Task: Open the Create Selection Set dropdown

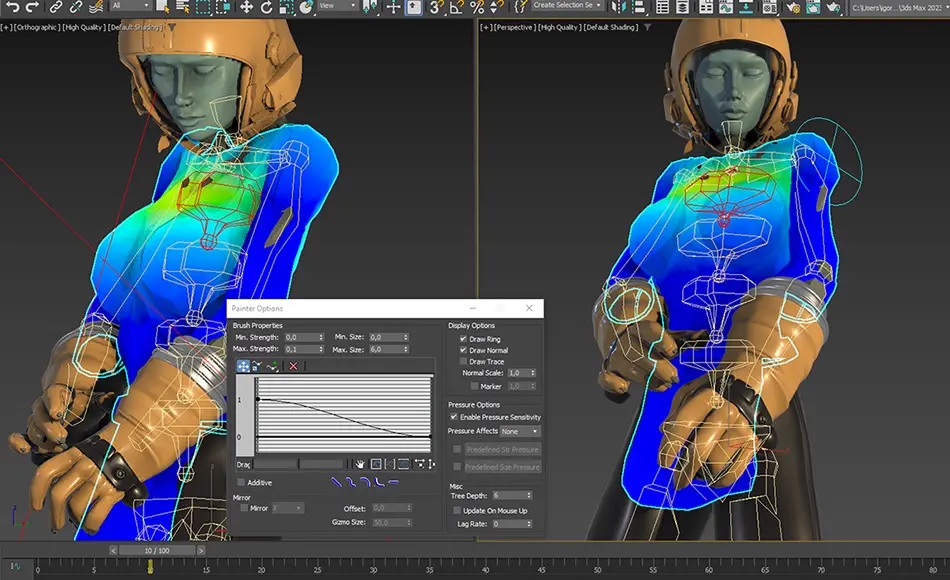Action: 568,5
